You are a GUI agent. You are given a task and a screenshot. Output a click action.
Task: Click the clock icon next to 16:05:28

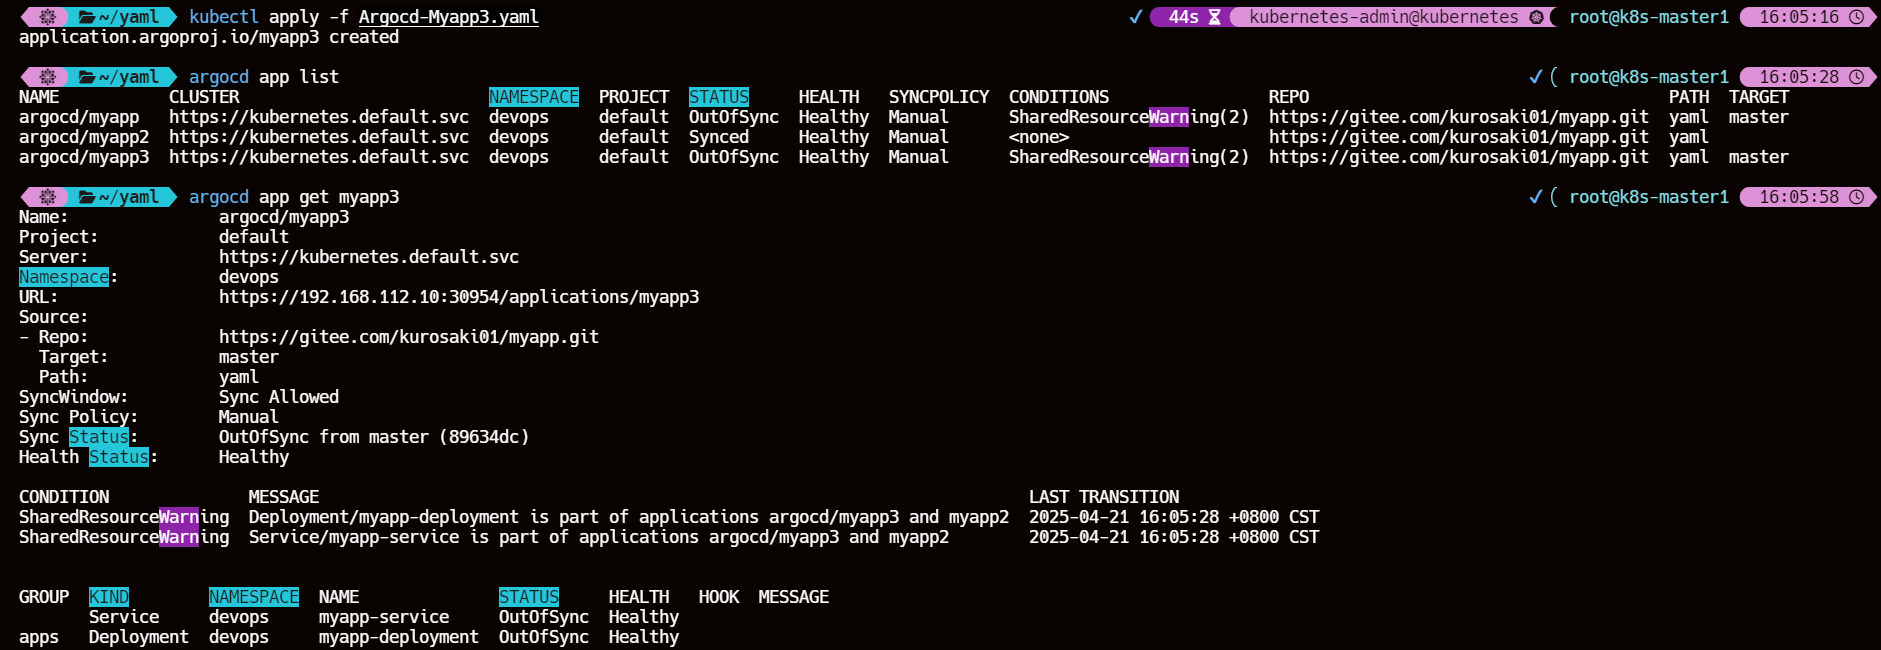pos(1856,77)
